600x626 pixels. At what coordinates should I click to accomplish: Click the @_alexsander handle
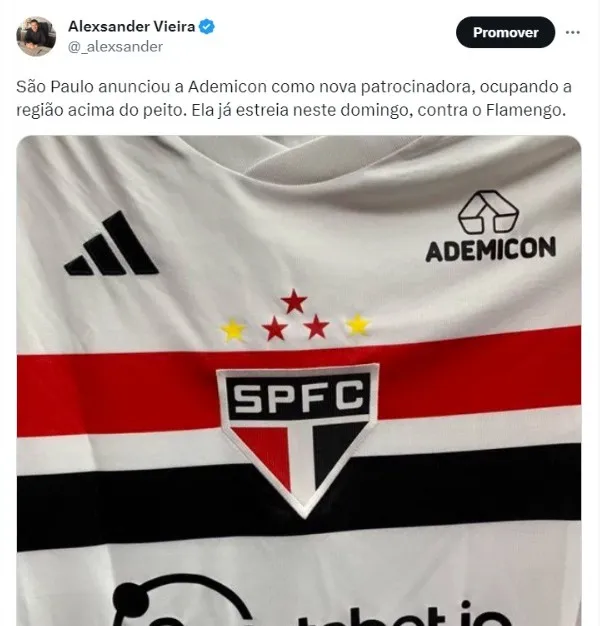[x=115, y=47]
